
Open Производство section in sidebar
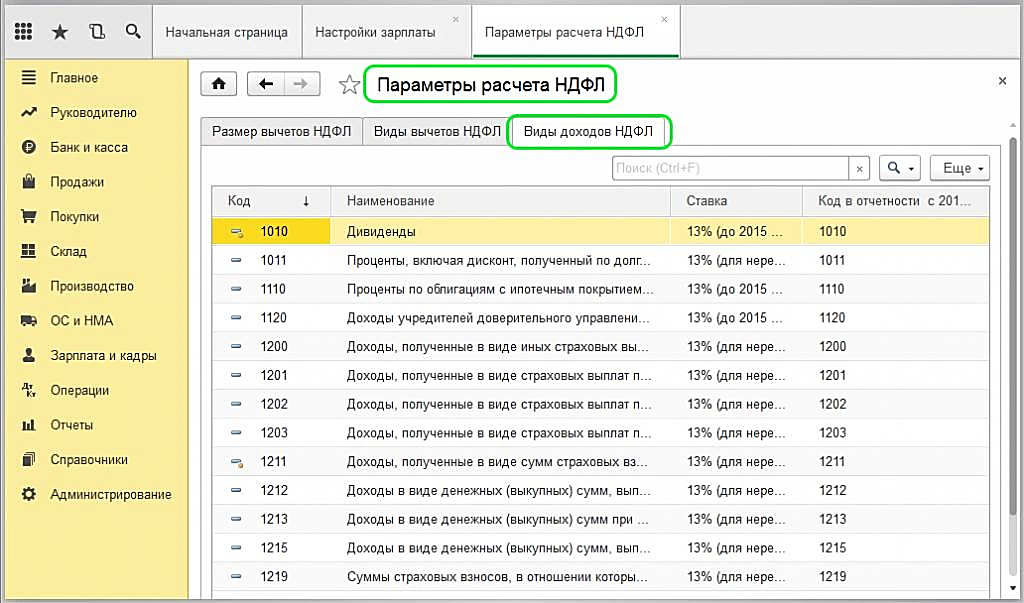click(x=91, y=286)
